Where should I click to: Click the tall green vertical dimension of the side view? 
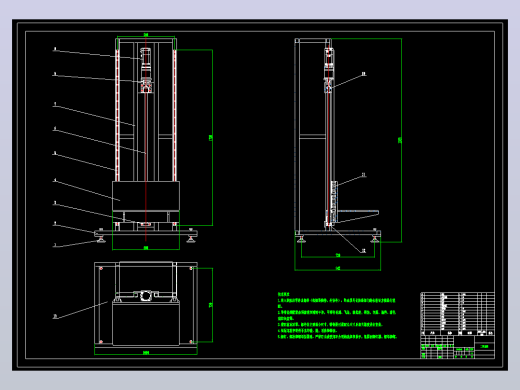pos(401,140)
